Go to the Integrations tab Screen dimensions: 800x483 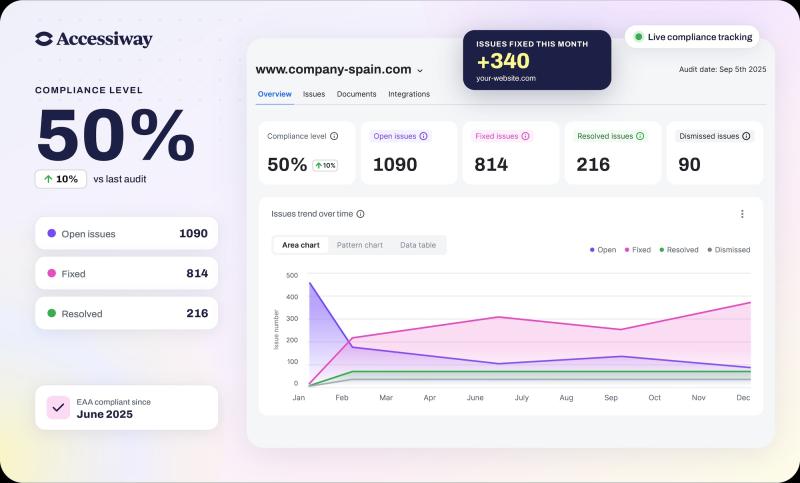click(409, 94)
